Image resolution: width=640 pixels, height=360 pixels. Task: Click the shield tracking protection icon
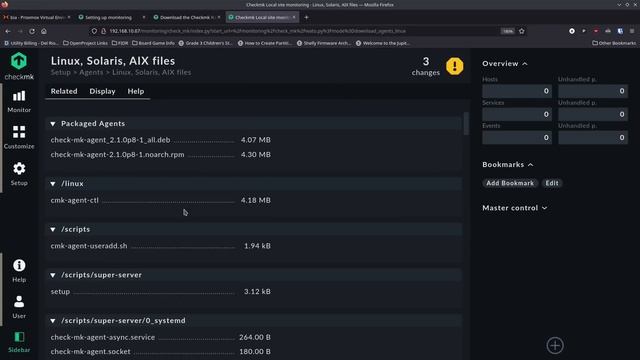point(94,31)
